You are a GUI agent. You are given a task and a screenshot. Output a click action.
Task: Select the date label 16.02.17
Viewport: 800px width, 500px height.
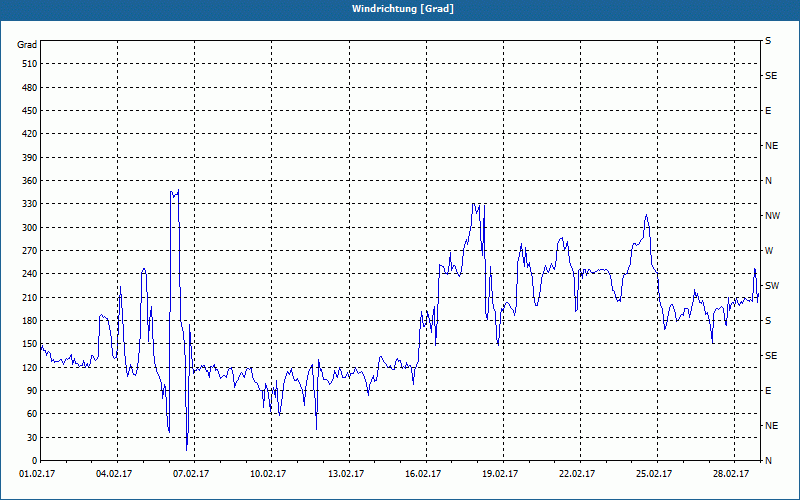pyautogui.click(x=423, y=474)
